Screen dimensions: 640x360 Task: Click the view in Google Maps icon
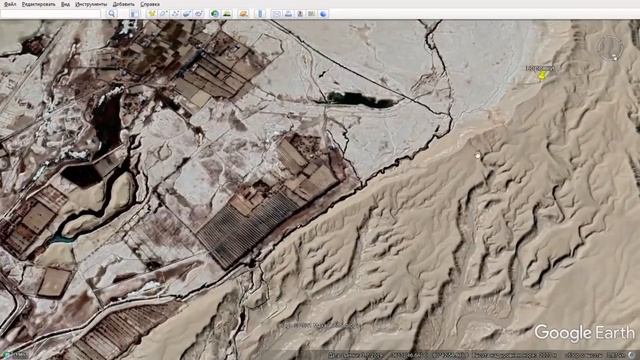pyautogui.click(x=311, y=14)
